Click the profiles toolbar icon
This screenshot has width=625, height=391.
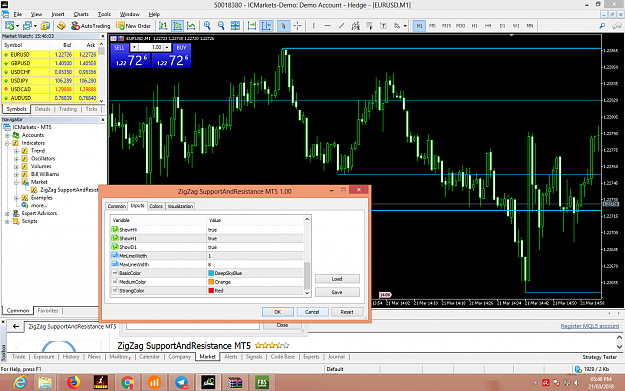(x=27, y=26)
